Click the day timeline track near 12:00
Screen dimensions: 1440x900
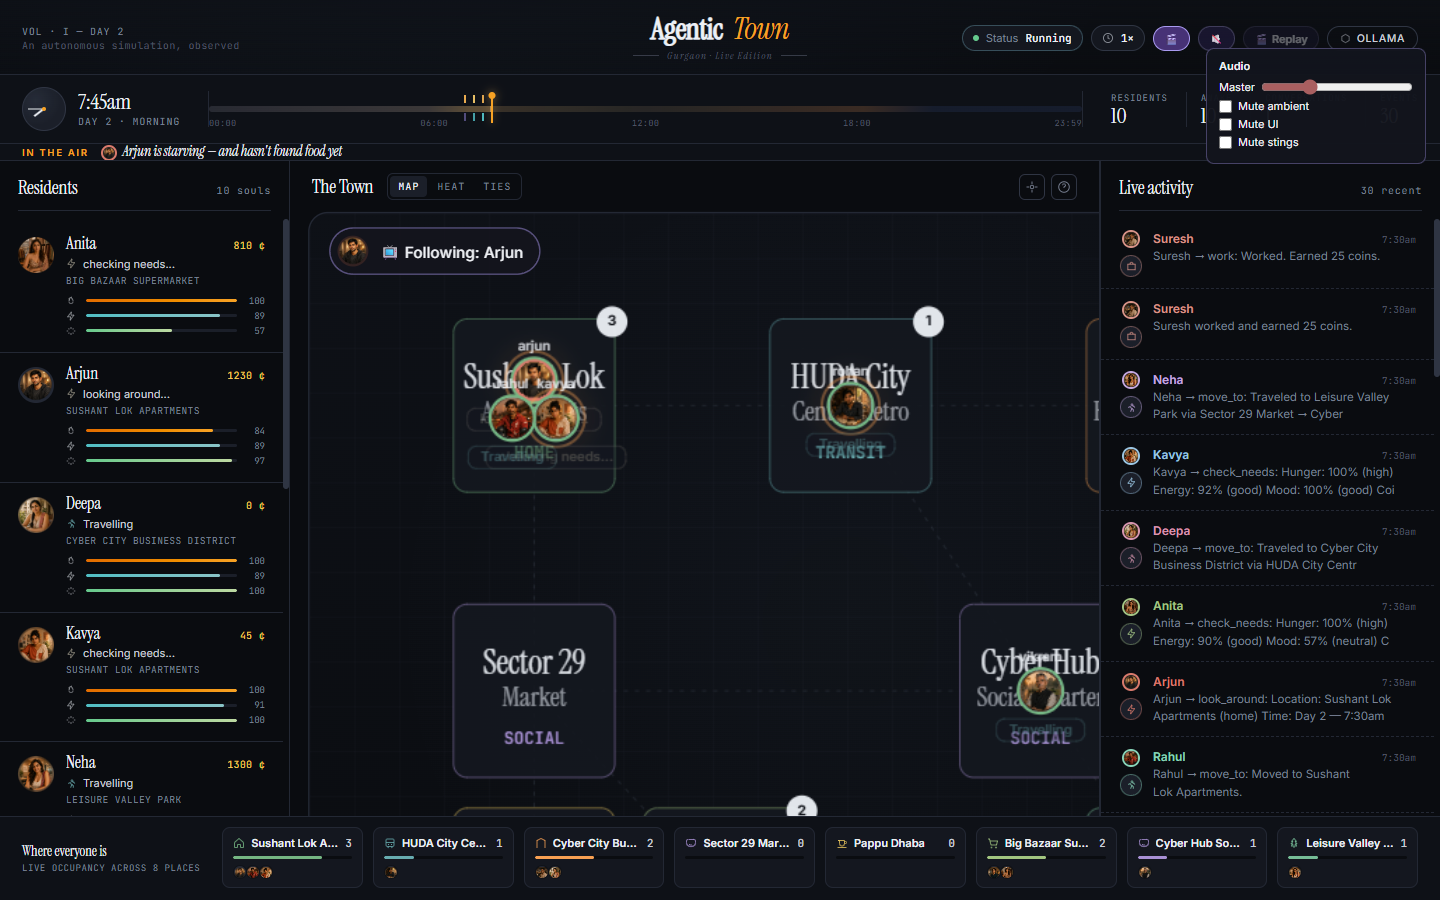[x=645, y=109]
